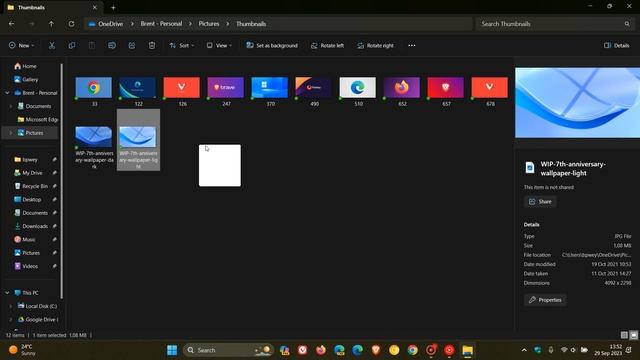640x360 pixels.
Task: Click Thumbnails in the breadcrumb path
Action: (x=251, y=24)
